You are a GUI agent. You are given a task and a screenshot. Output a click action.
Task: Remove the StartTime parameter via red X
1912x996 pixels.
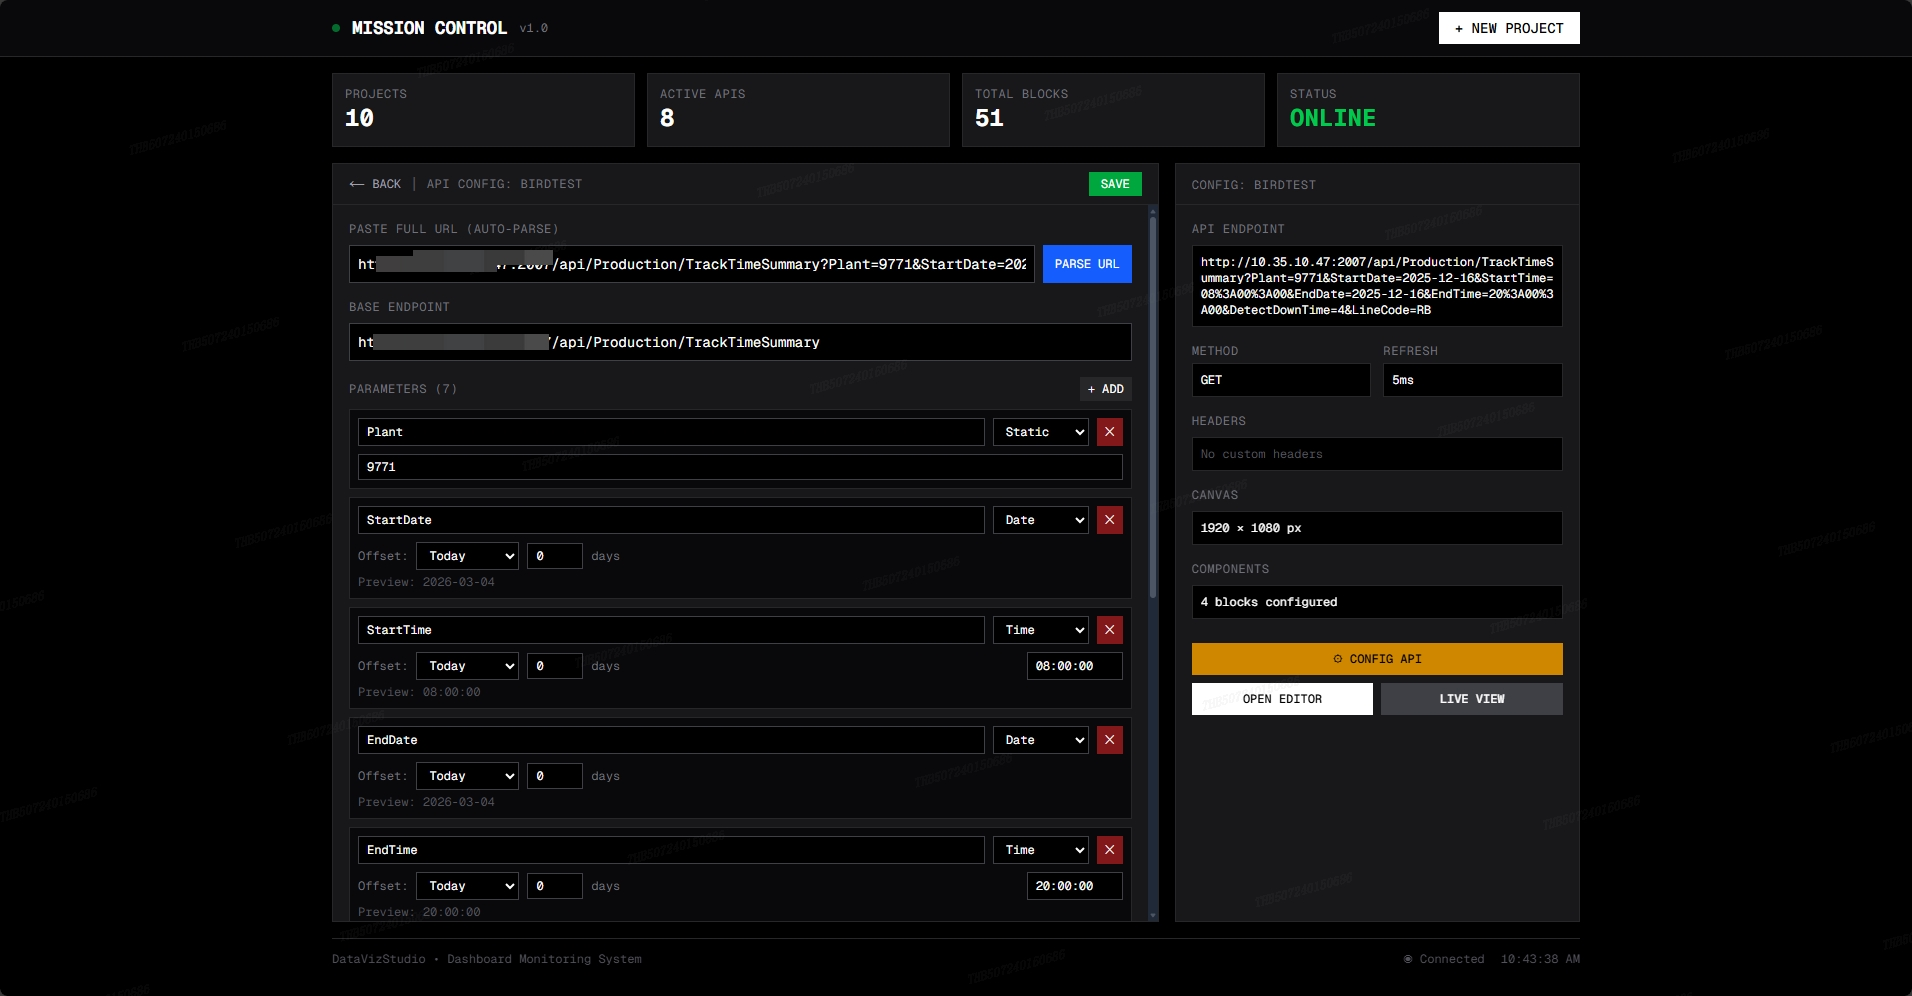[x=1109, y=630]
